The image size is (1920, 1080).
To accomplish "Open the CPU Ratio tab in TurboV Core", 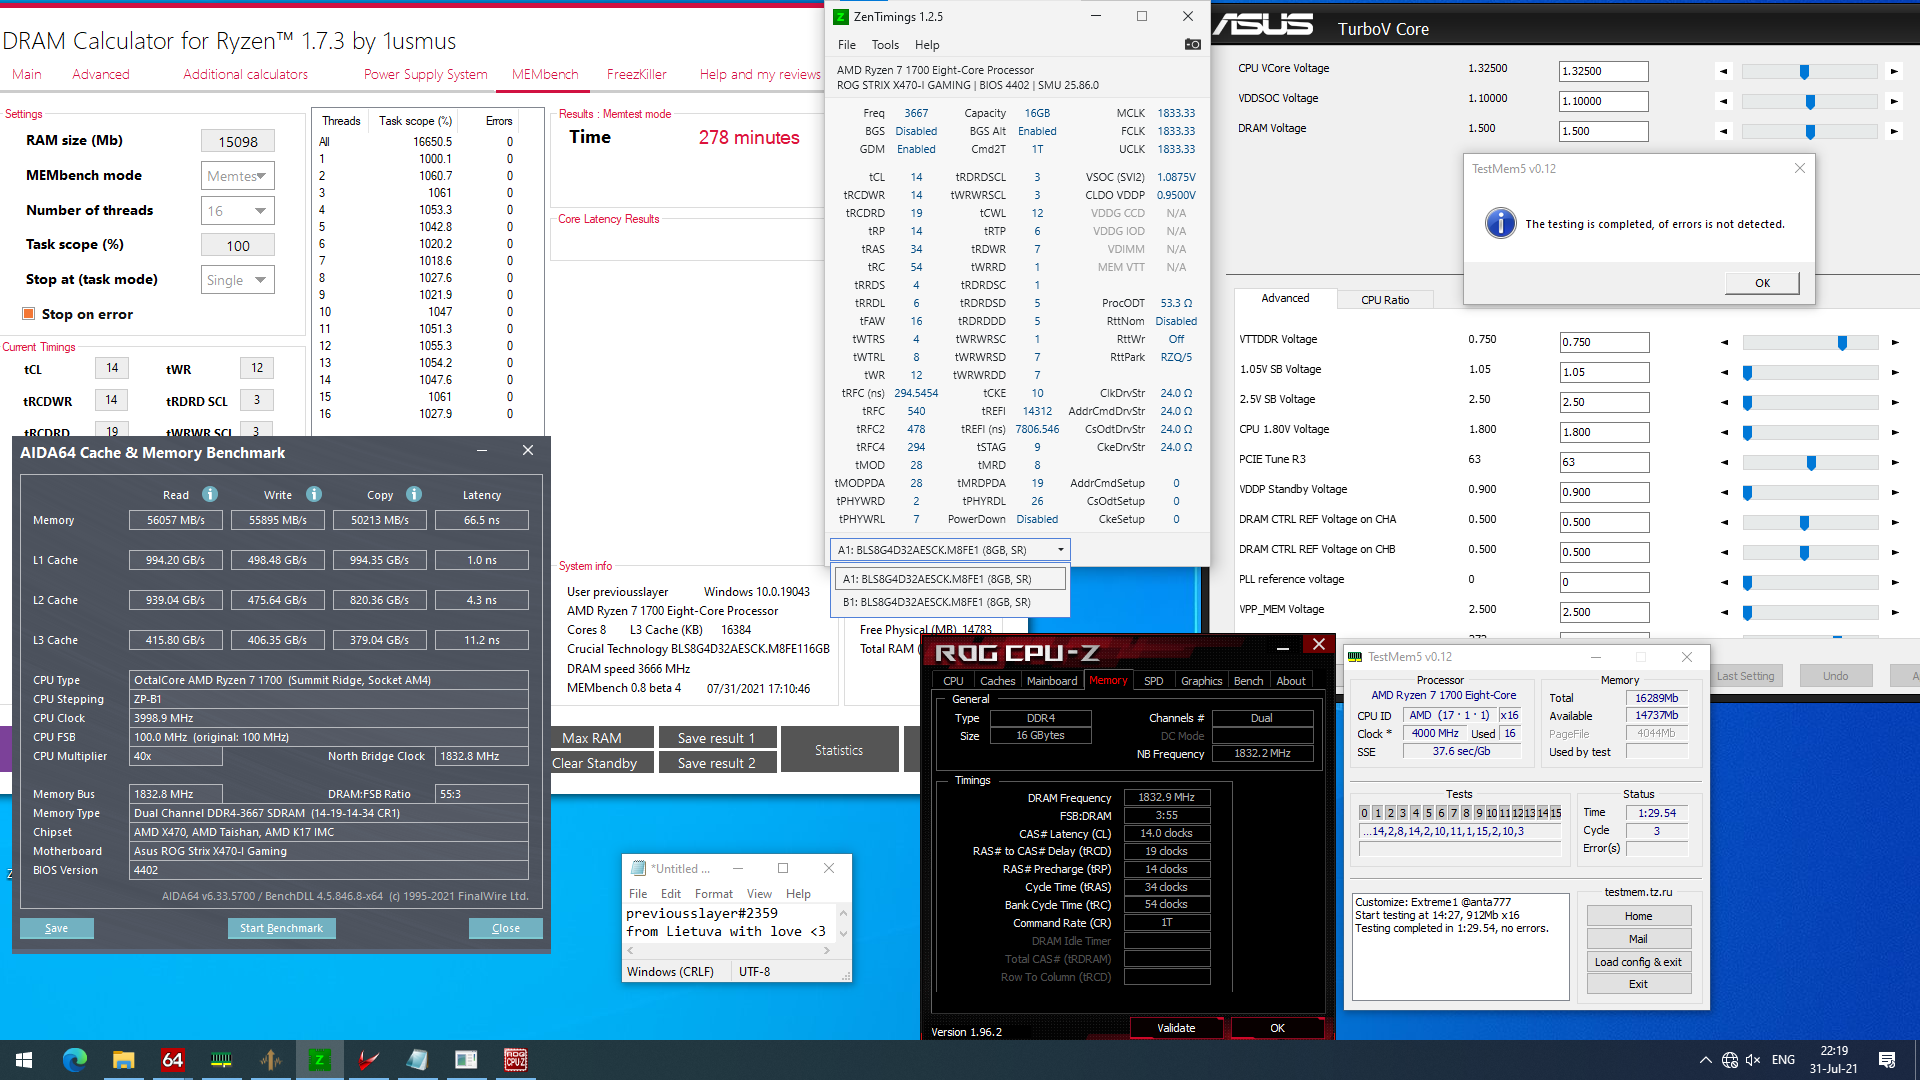I will click(x=1385, y=300).
